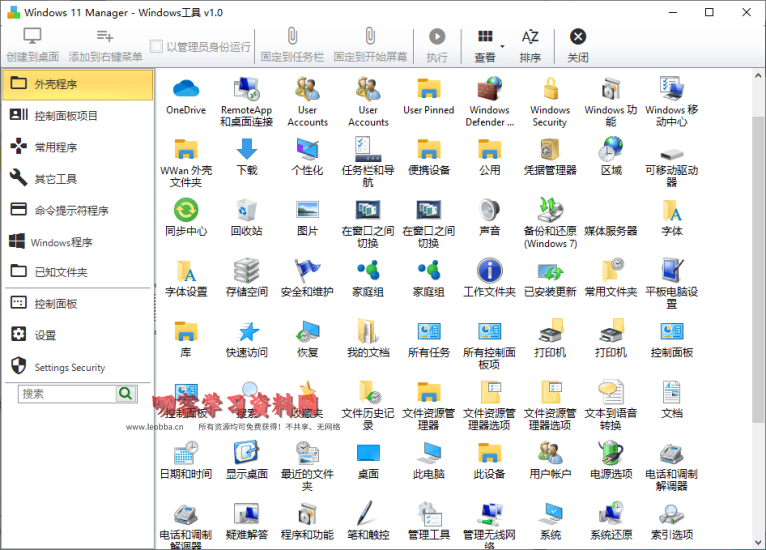The image size is (766, 550).
Task: Open Windows 移动中心 icon
Action: 672,89
